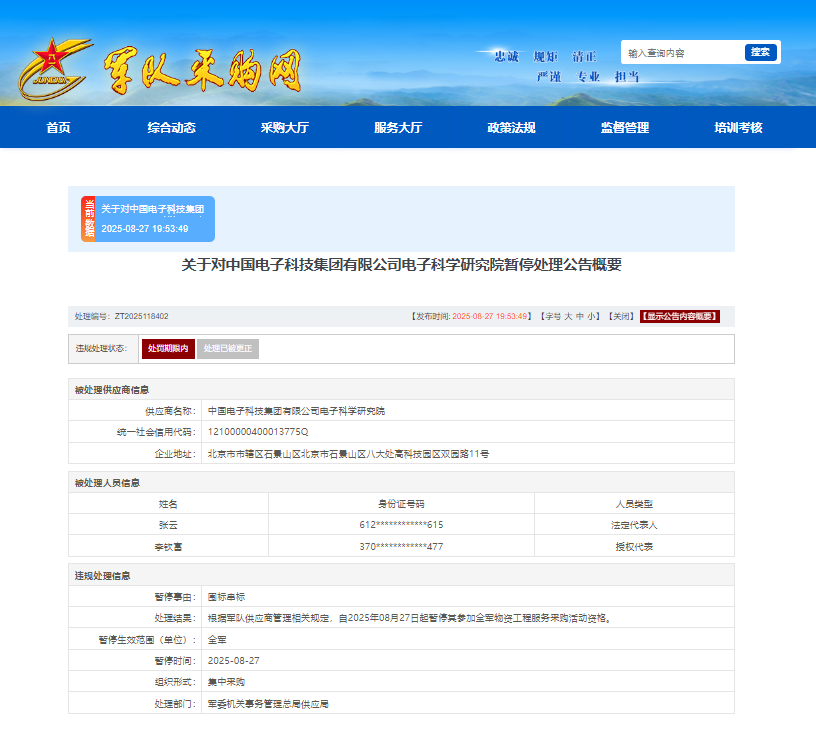Open the 首页 home menu

point(58,128)
